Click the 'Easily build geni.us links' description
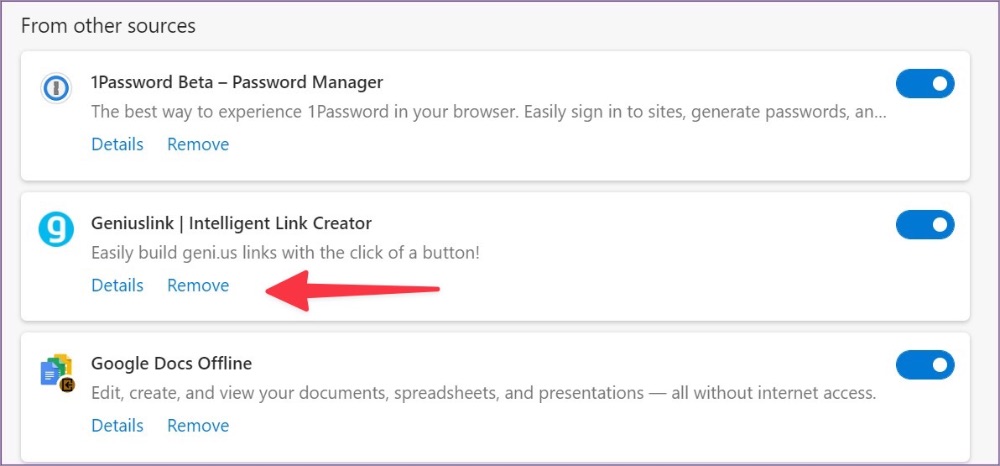 [x=285, y=253]
